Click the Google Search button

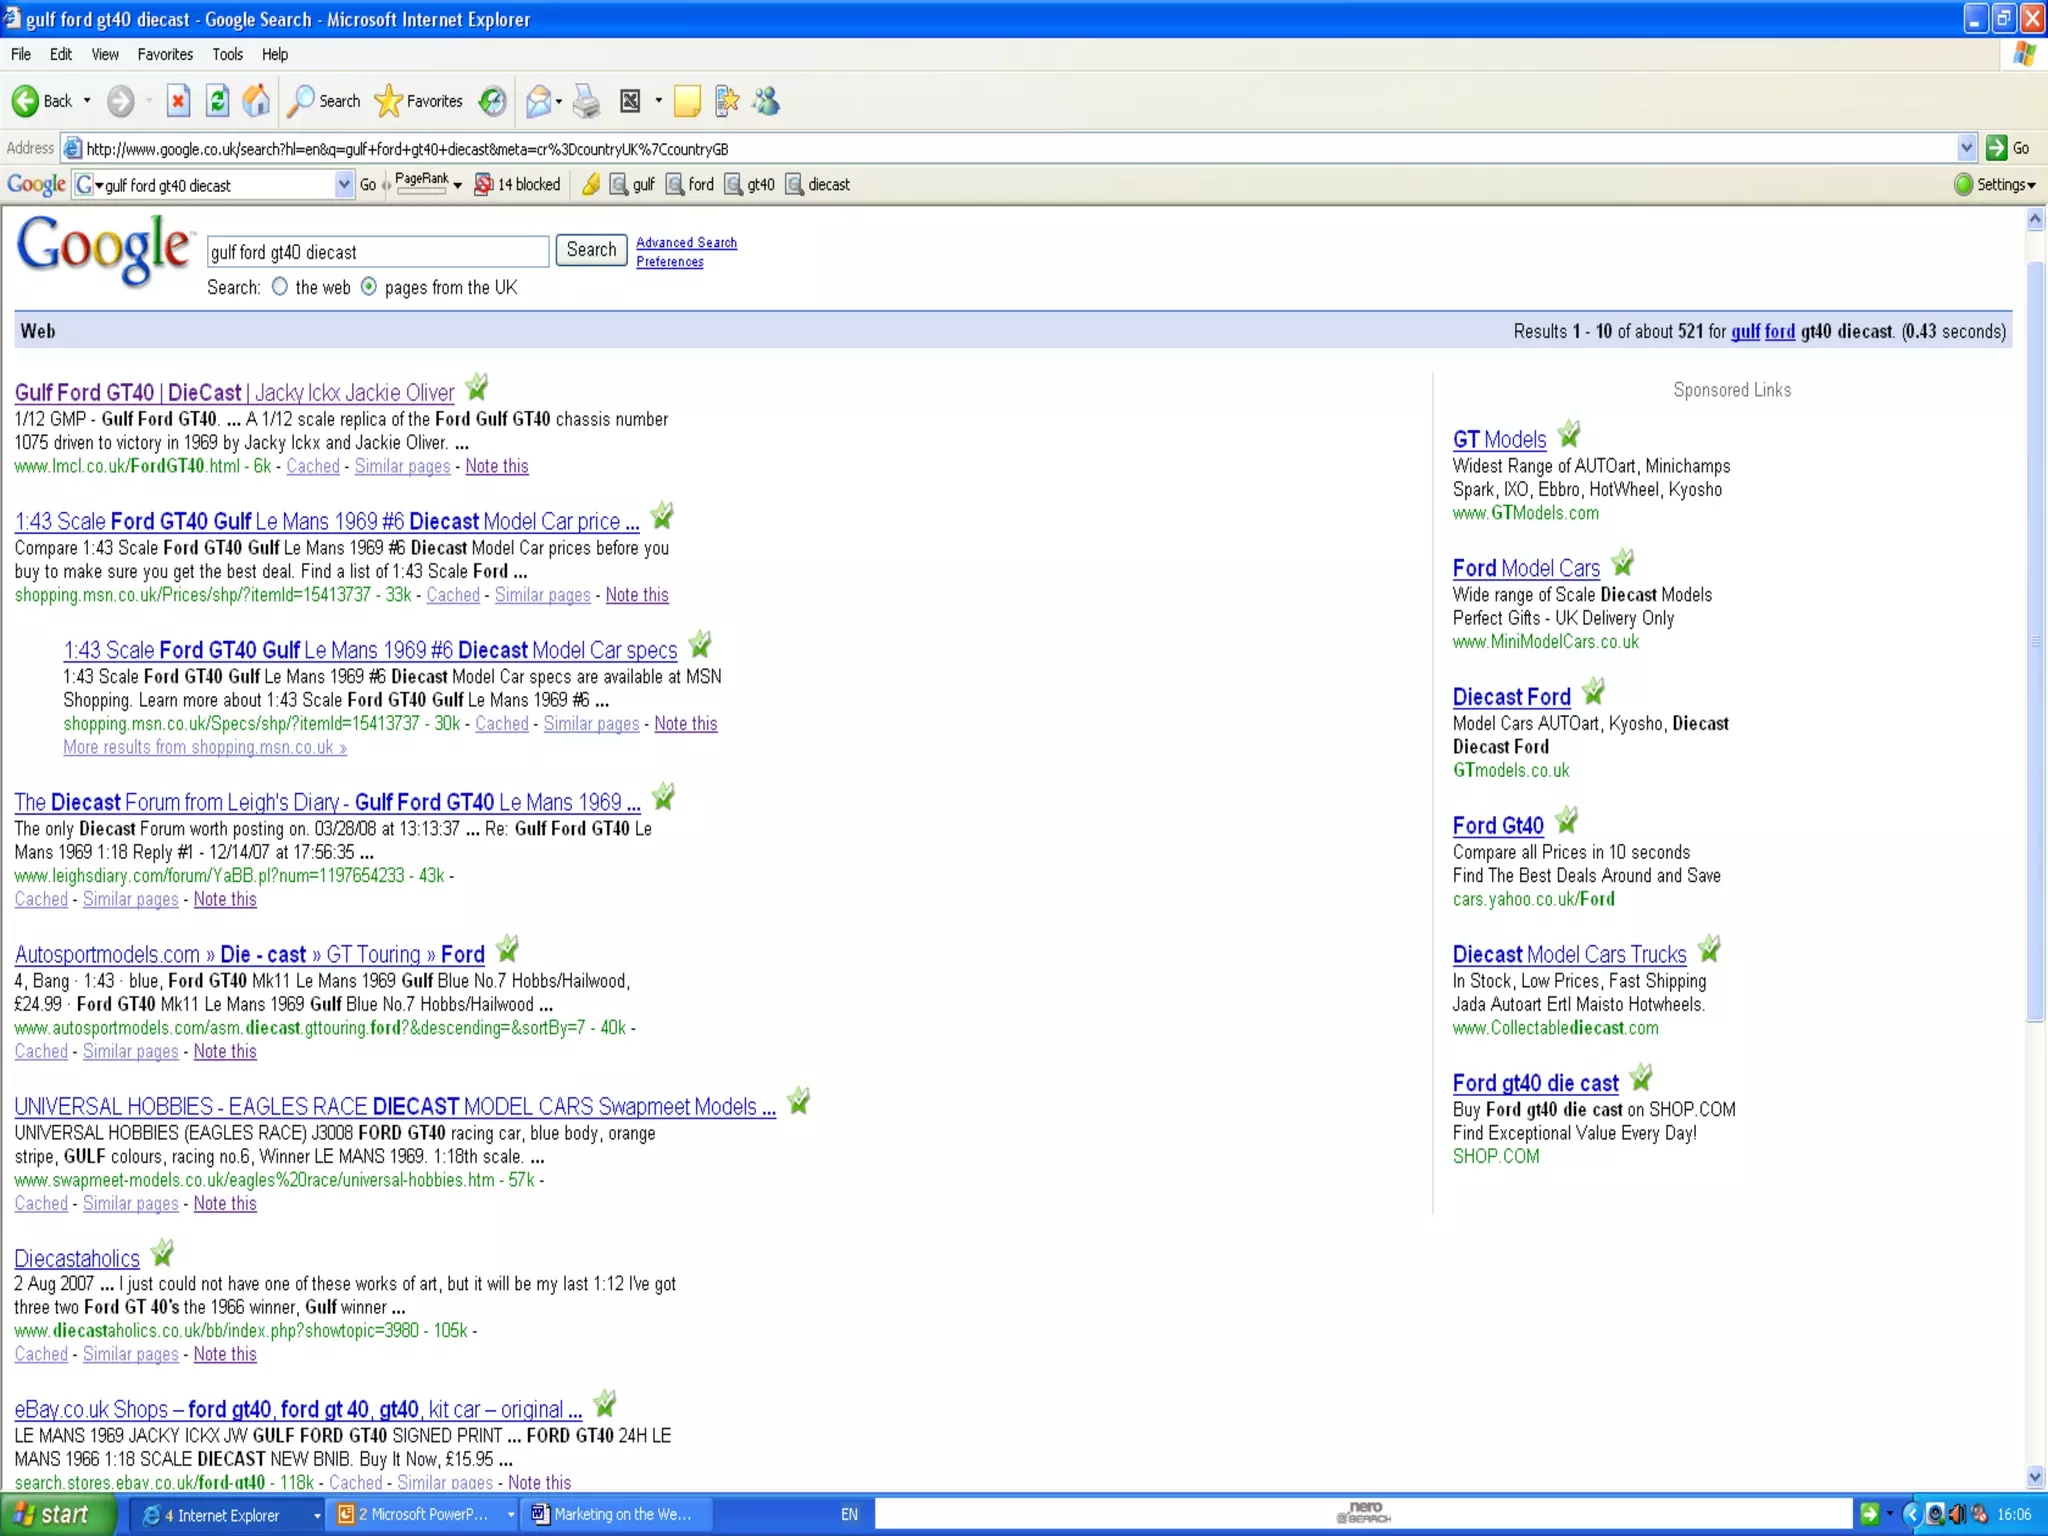pyautogui.click(x=591, y=250)
